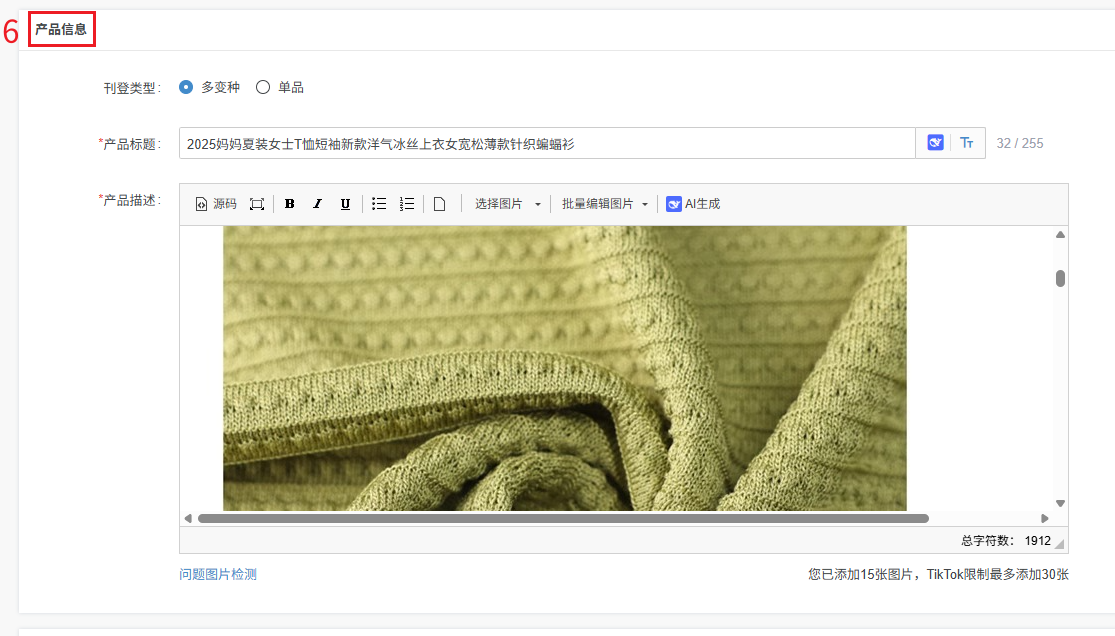Expand the 批量编辑图片 dropdown
Image resolution: width=1115 pixels, height=636 pixels.
605,204
